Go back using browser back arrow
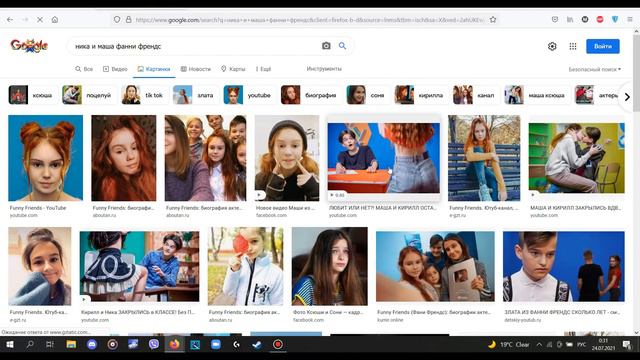The width and height of the screenshot is (640, 360). point(10,20)
